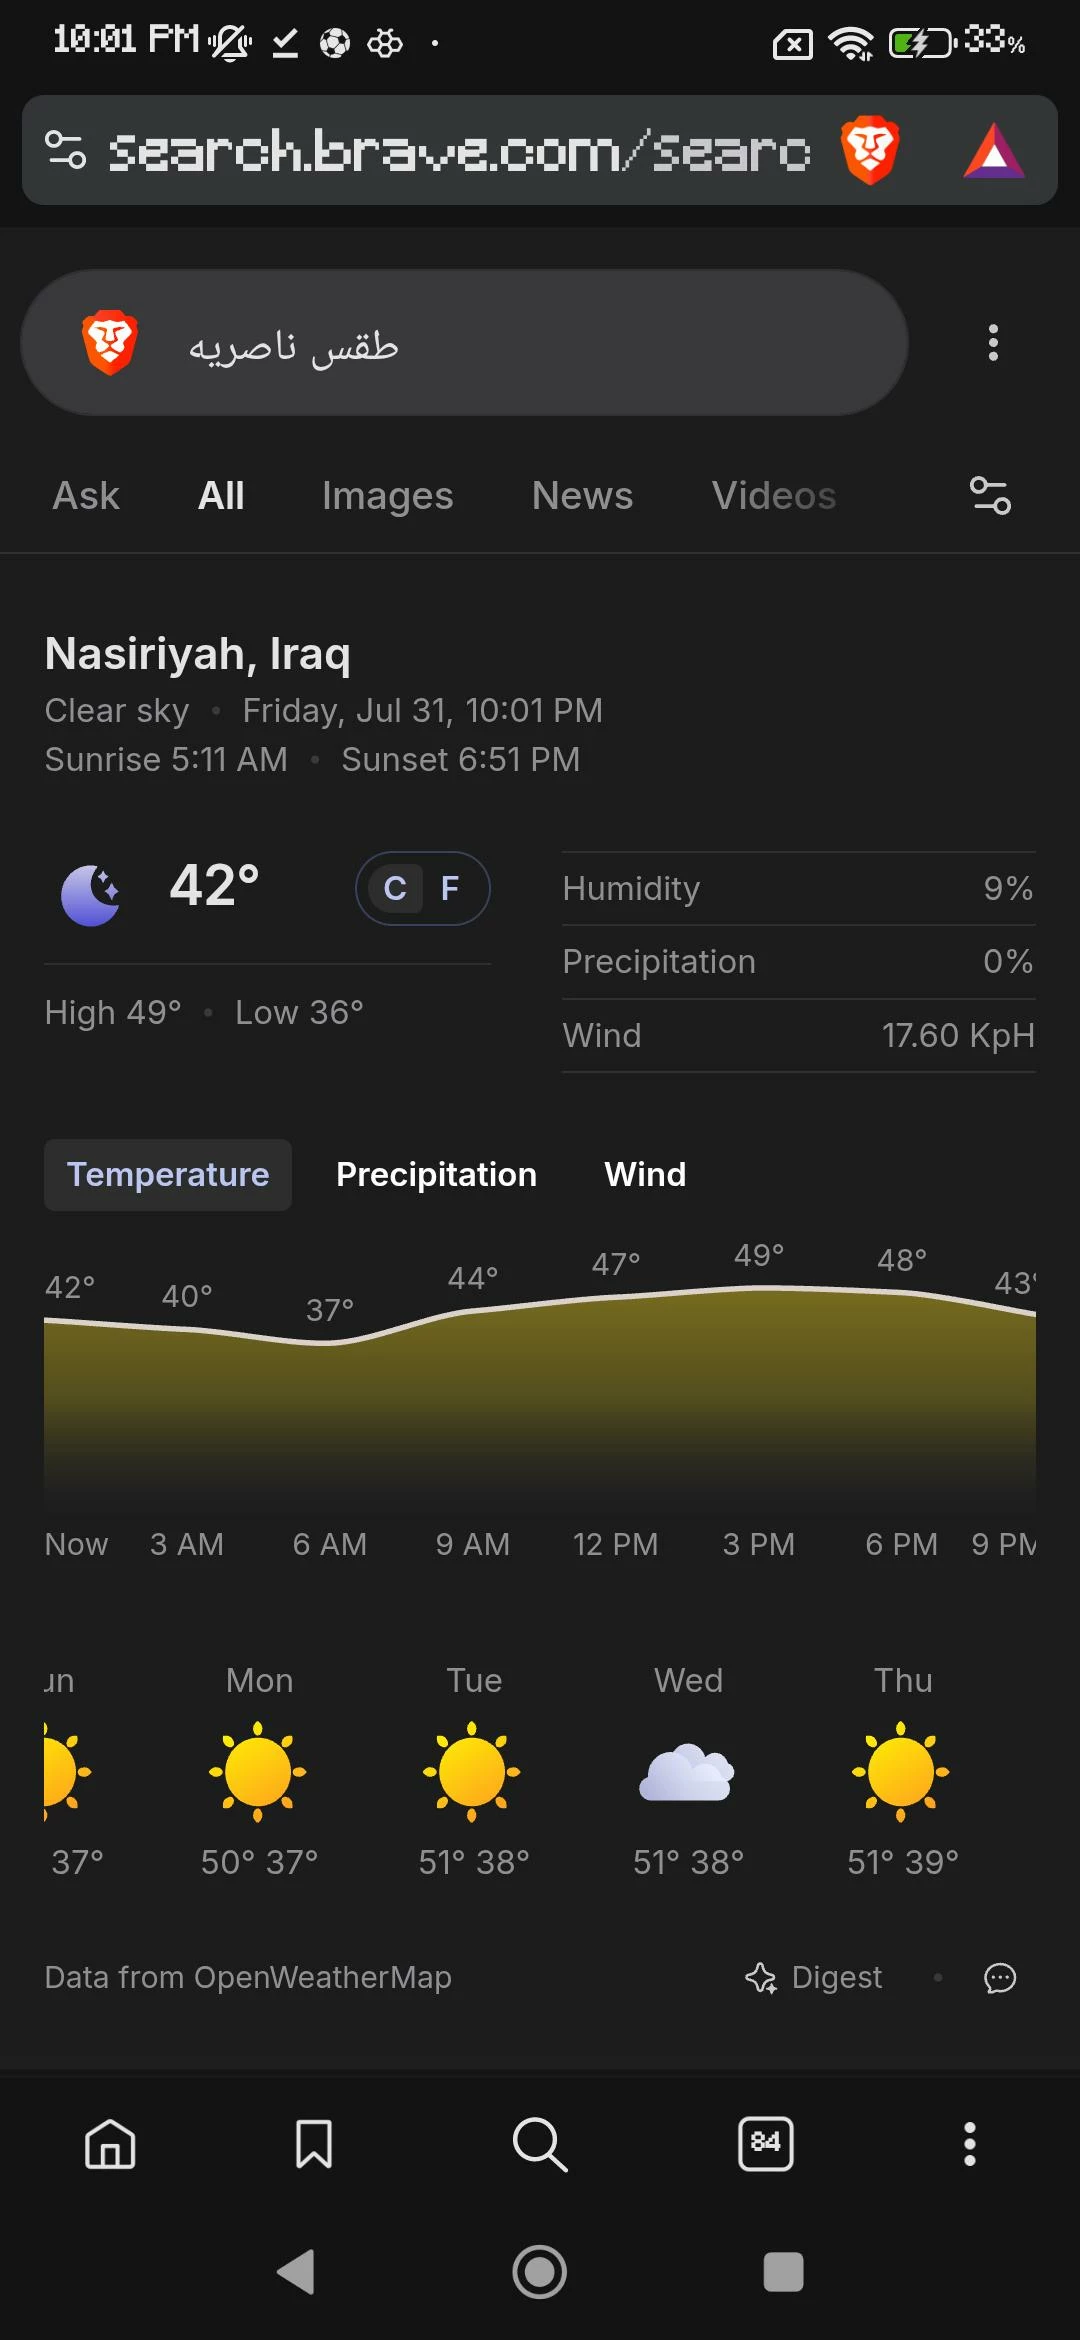The image size is (1080, 2340).
Task: Open the Digest link
Action: [814, 1978]
